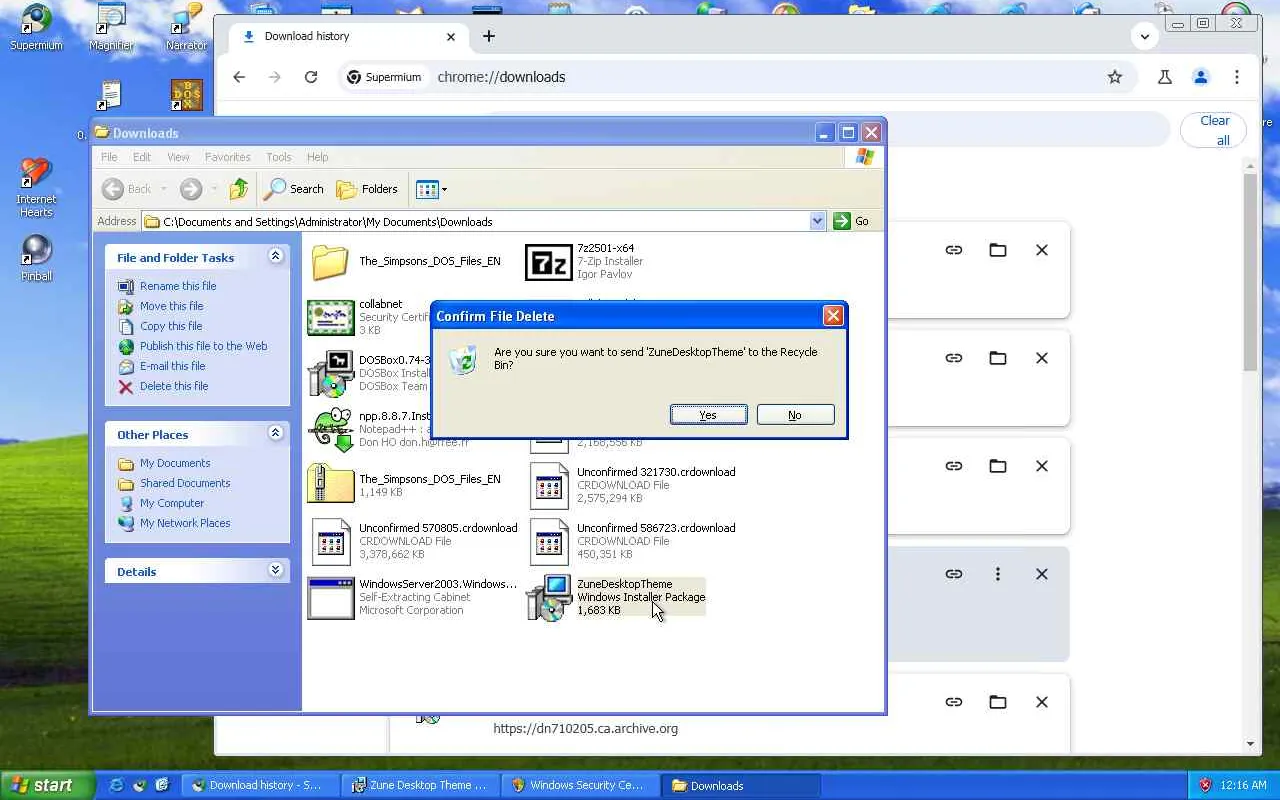
Task: Open the Narrator desktop shortcut
Action: click(x=186, y=28)
